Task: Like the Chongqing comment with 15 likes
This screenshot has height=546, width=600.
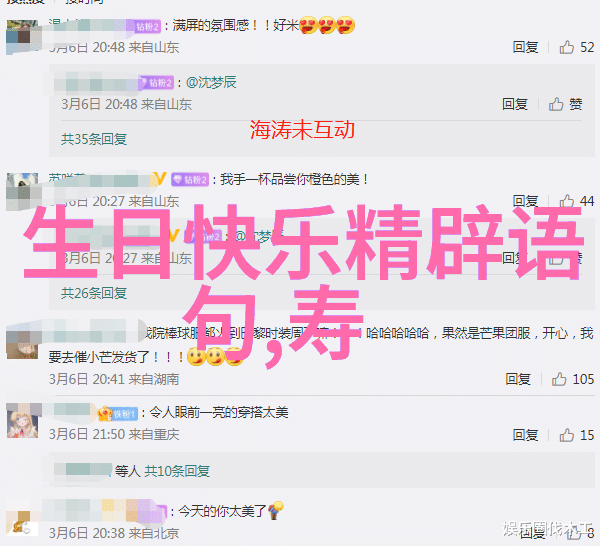Action: tap(566, 435)
